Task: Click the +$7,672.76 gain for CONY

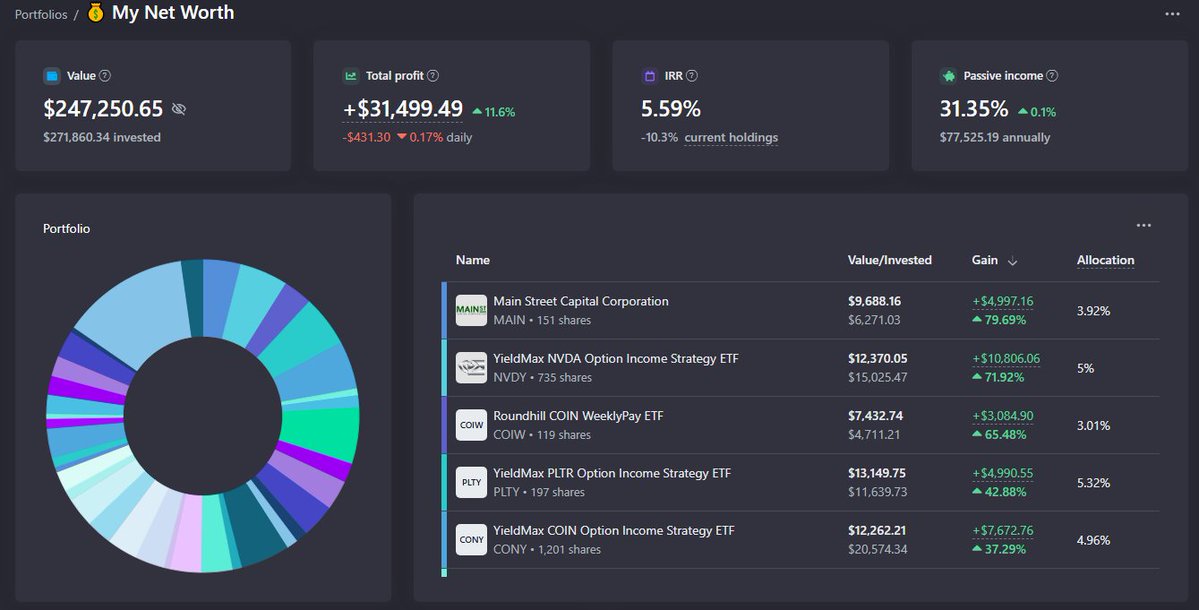Action: pyautogui.click(x=1002, y=531)
